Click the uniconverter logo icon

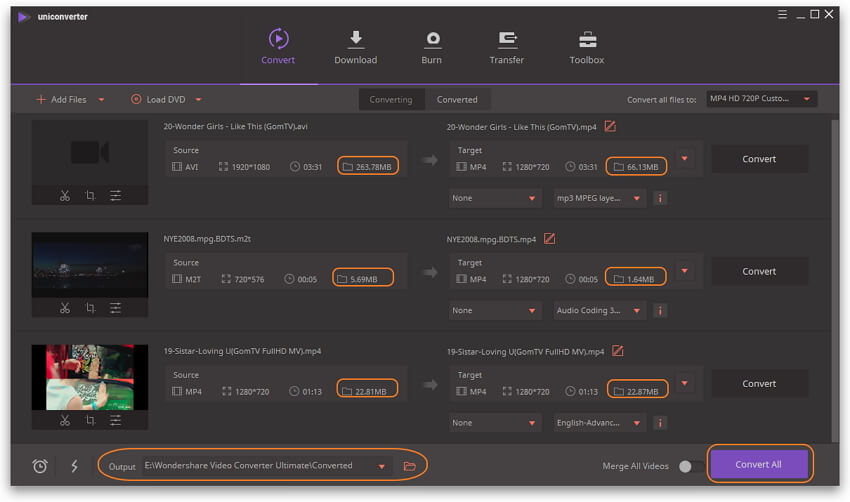click(x=23, y=17)
